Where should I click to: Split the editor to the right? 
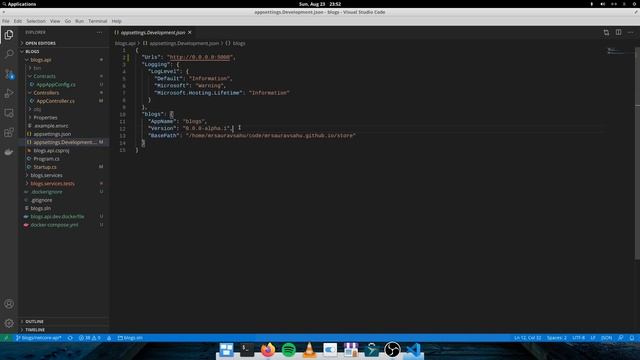tap(618, 32)
